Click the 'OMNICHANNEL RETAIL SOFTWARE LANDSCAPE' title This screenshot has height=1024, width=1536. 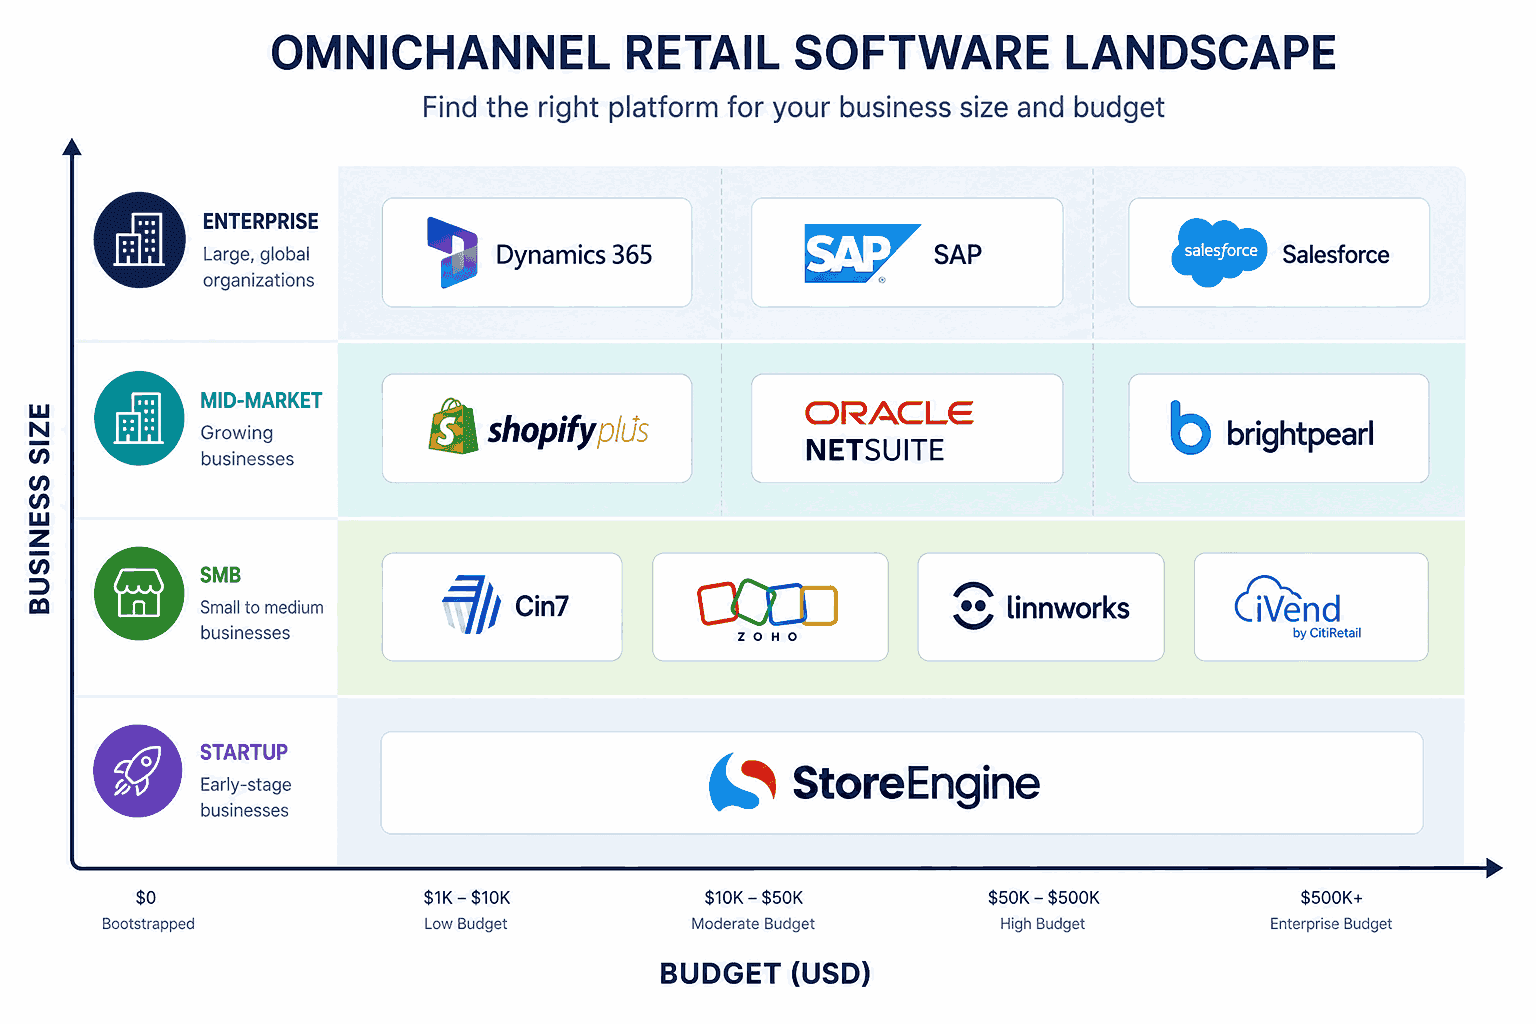point(803,53)
